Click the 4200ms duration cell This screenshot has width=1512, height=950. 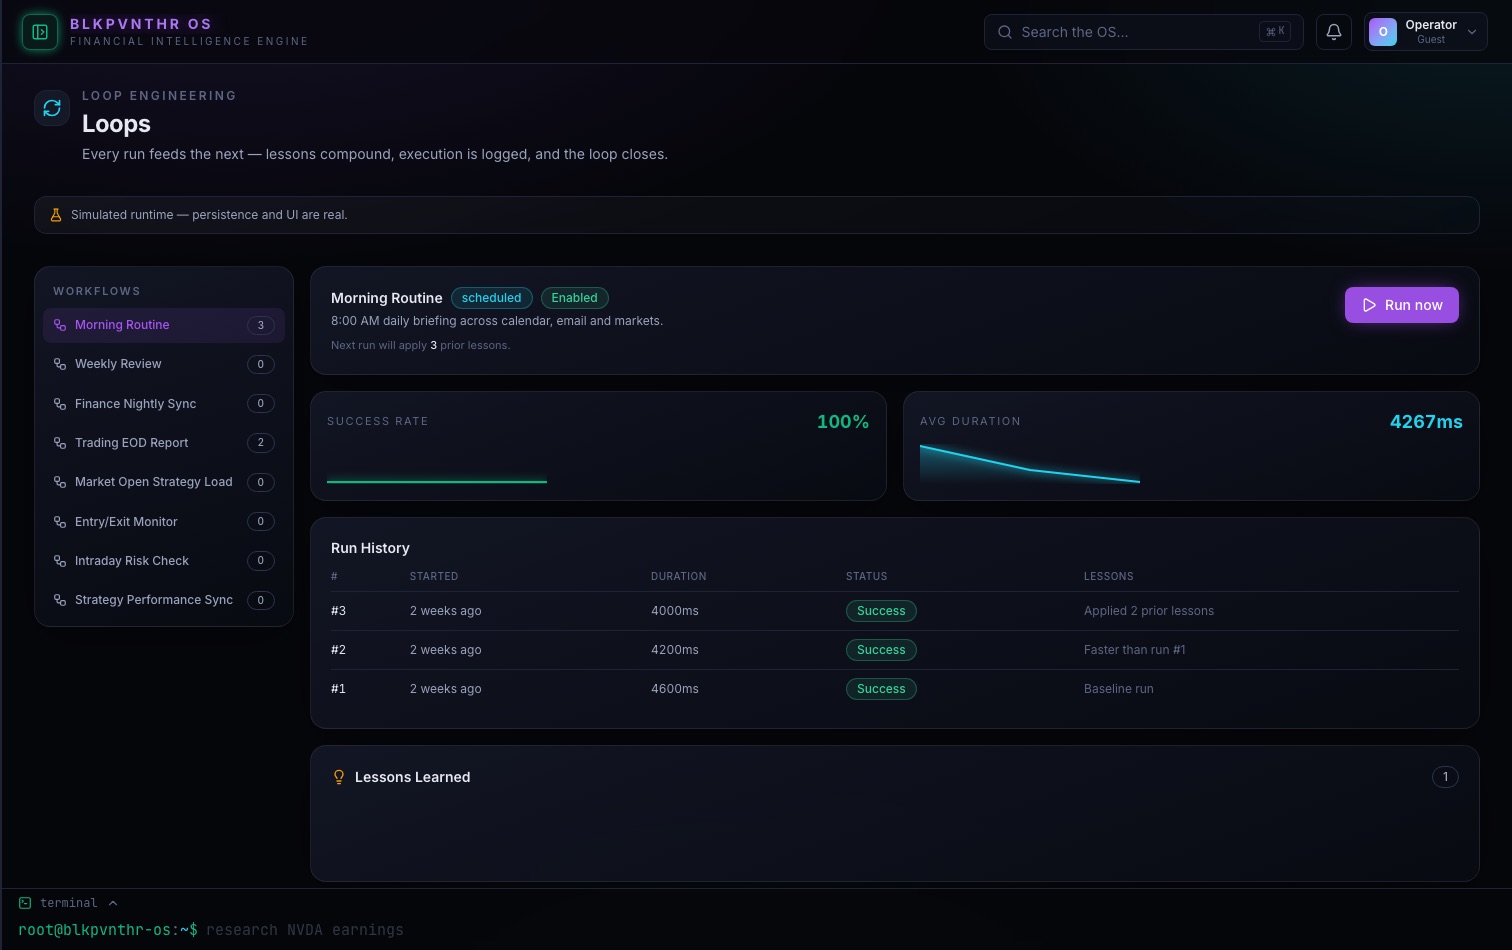click(x=675, y=650)
